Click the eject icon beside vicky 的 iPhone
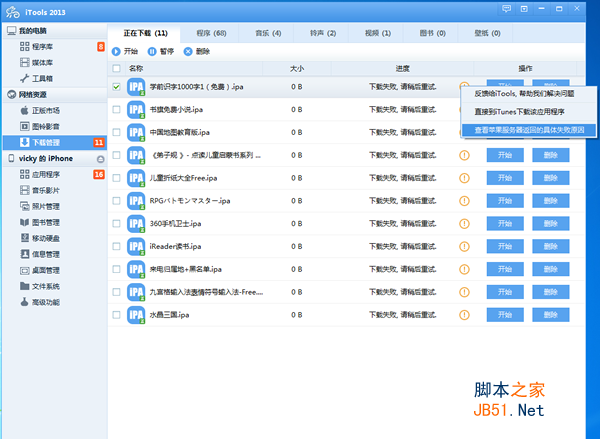600x439 pixels. coord(100,159)
